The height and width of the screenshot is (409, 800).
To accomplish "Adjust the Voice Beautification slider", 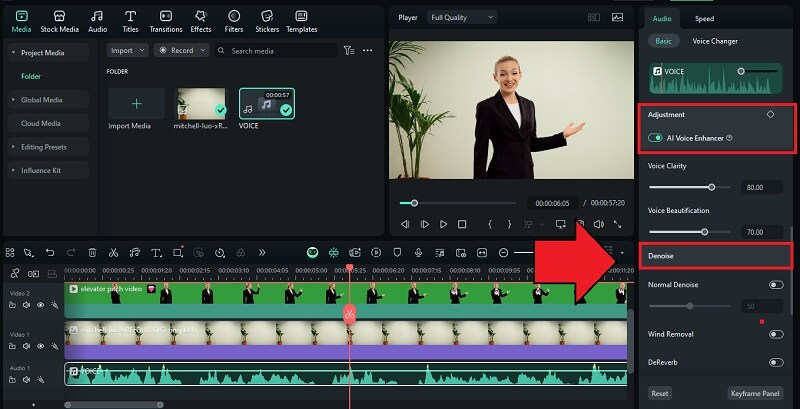I will click(689, 232).
